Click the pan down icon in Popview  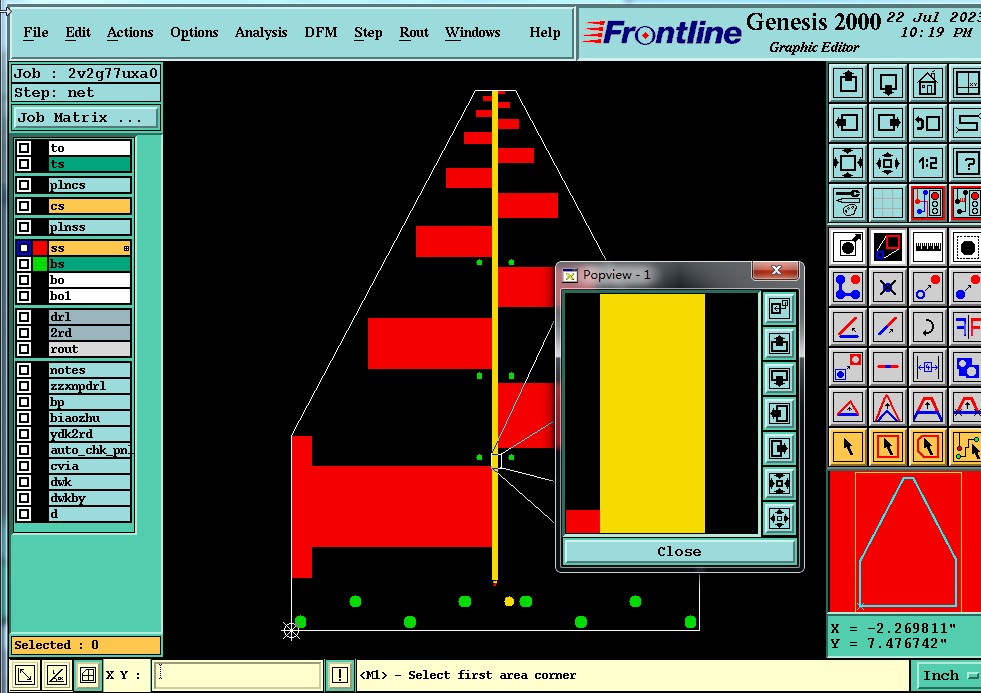tap(779, 378)
